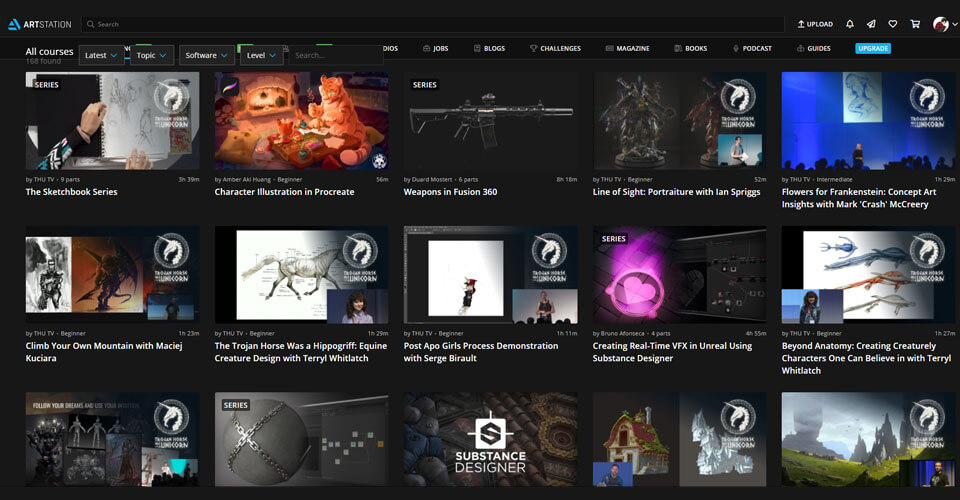
Task: Click the Jobs briefcase icon
Action: coord(427,48)
